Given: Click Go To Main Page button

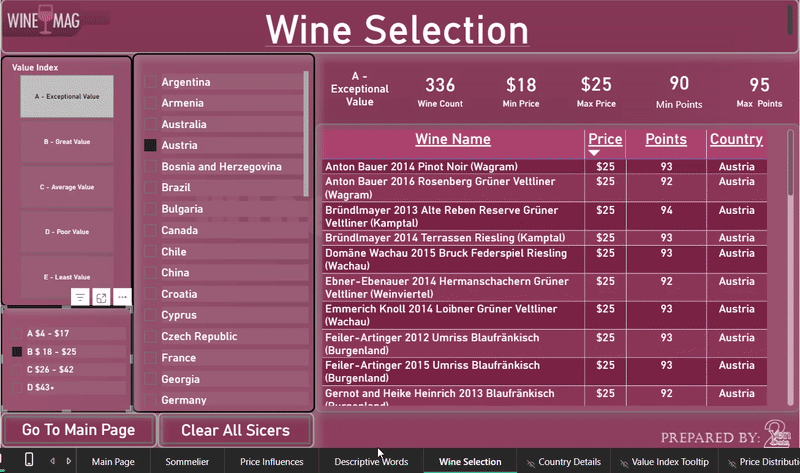Looking at the screenshot, I should coord(79,430).
